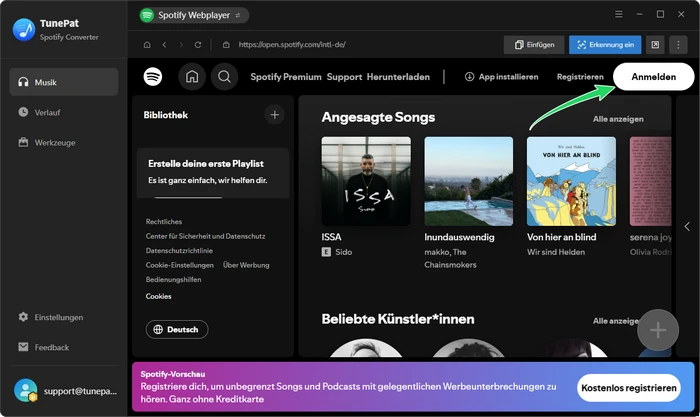Reload the web player page
The height and width of the screenshot is (417, 700).
tap(198, 45)
